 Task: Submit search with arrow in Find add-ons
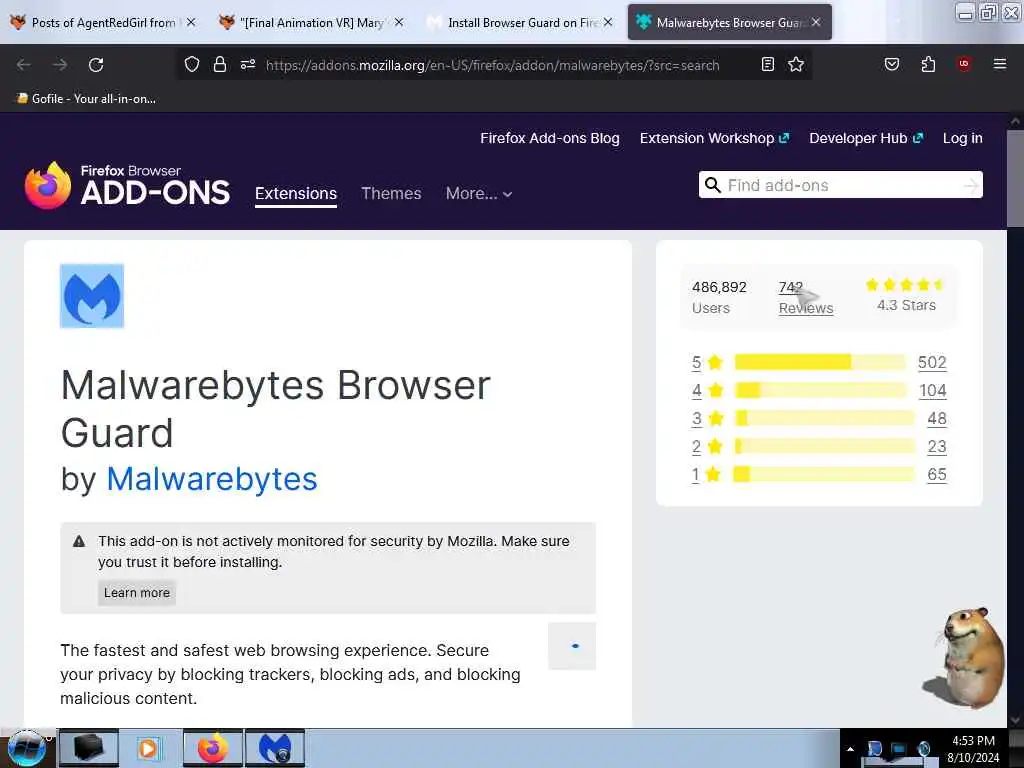coord(971,185)
